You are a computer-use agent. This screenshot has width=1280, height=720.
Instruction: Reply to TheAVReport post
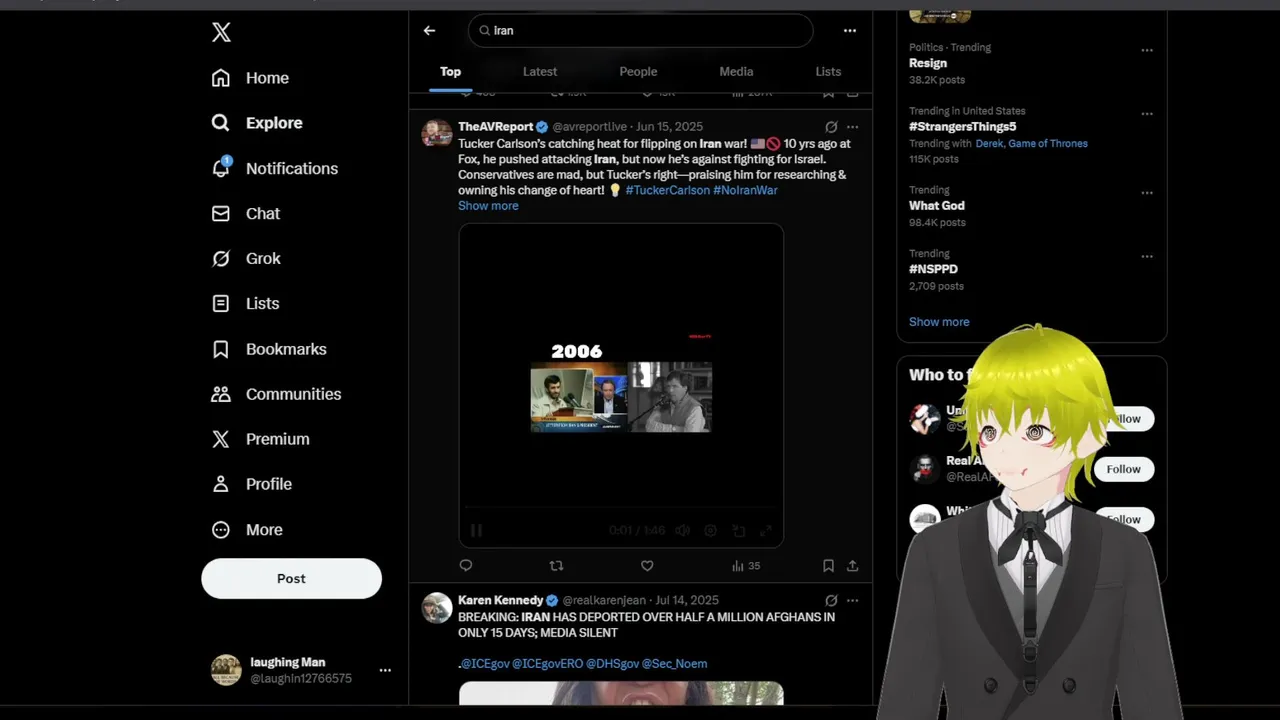coord(465,566)
